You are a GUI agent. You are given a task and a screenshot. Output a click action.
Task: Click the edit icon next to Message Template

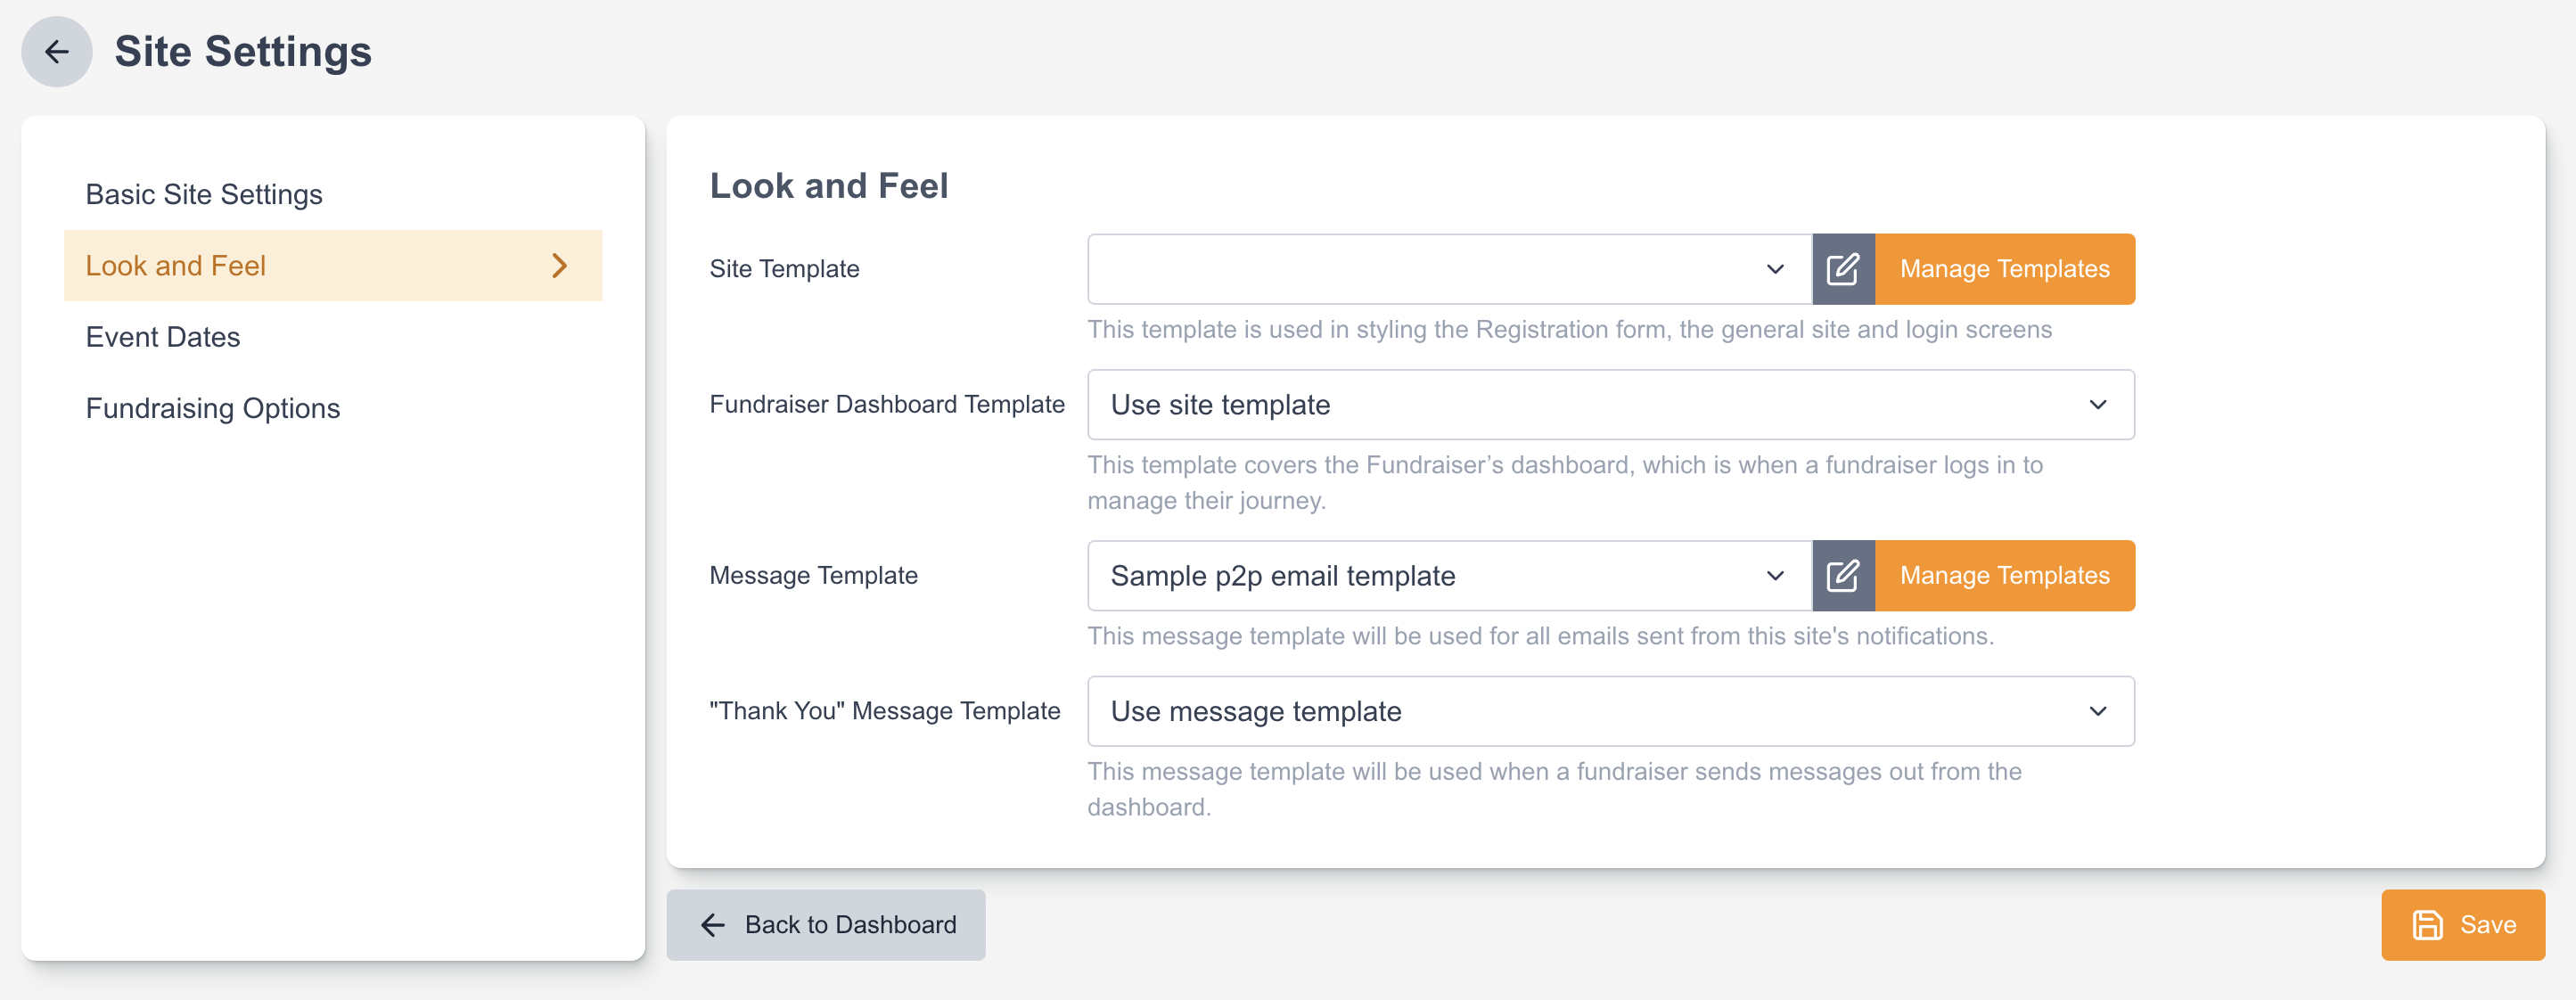(1842, 576)
